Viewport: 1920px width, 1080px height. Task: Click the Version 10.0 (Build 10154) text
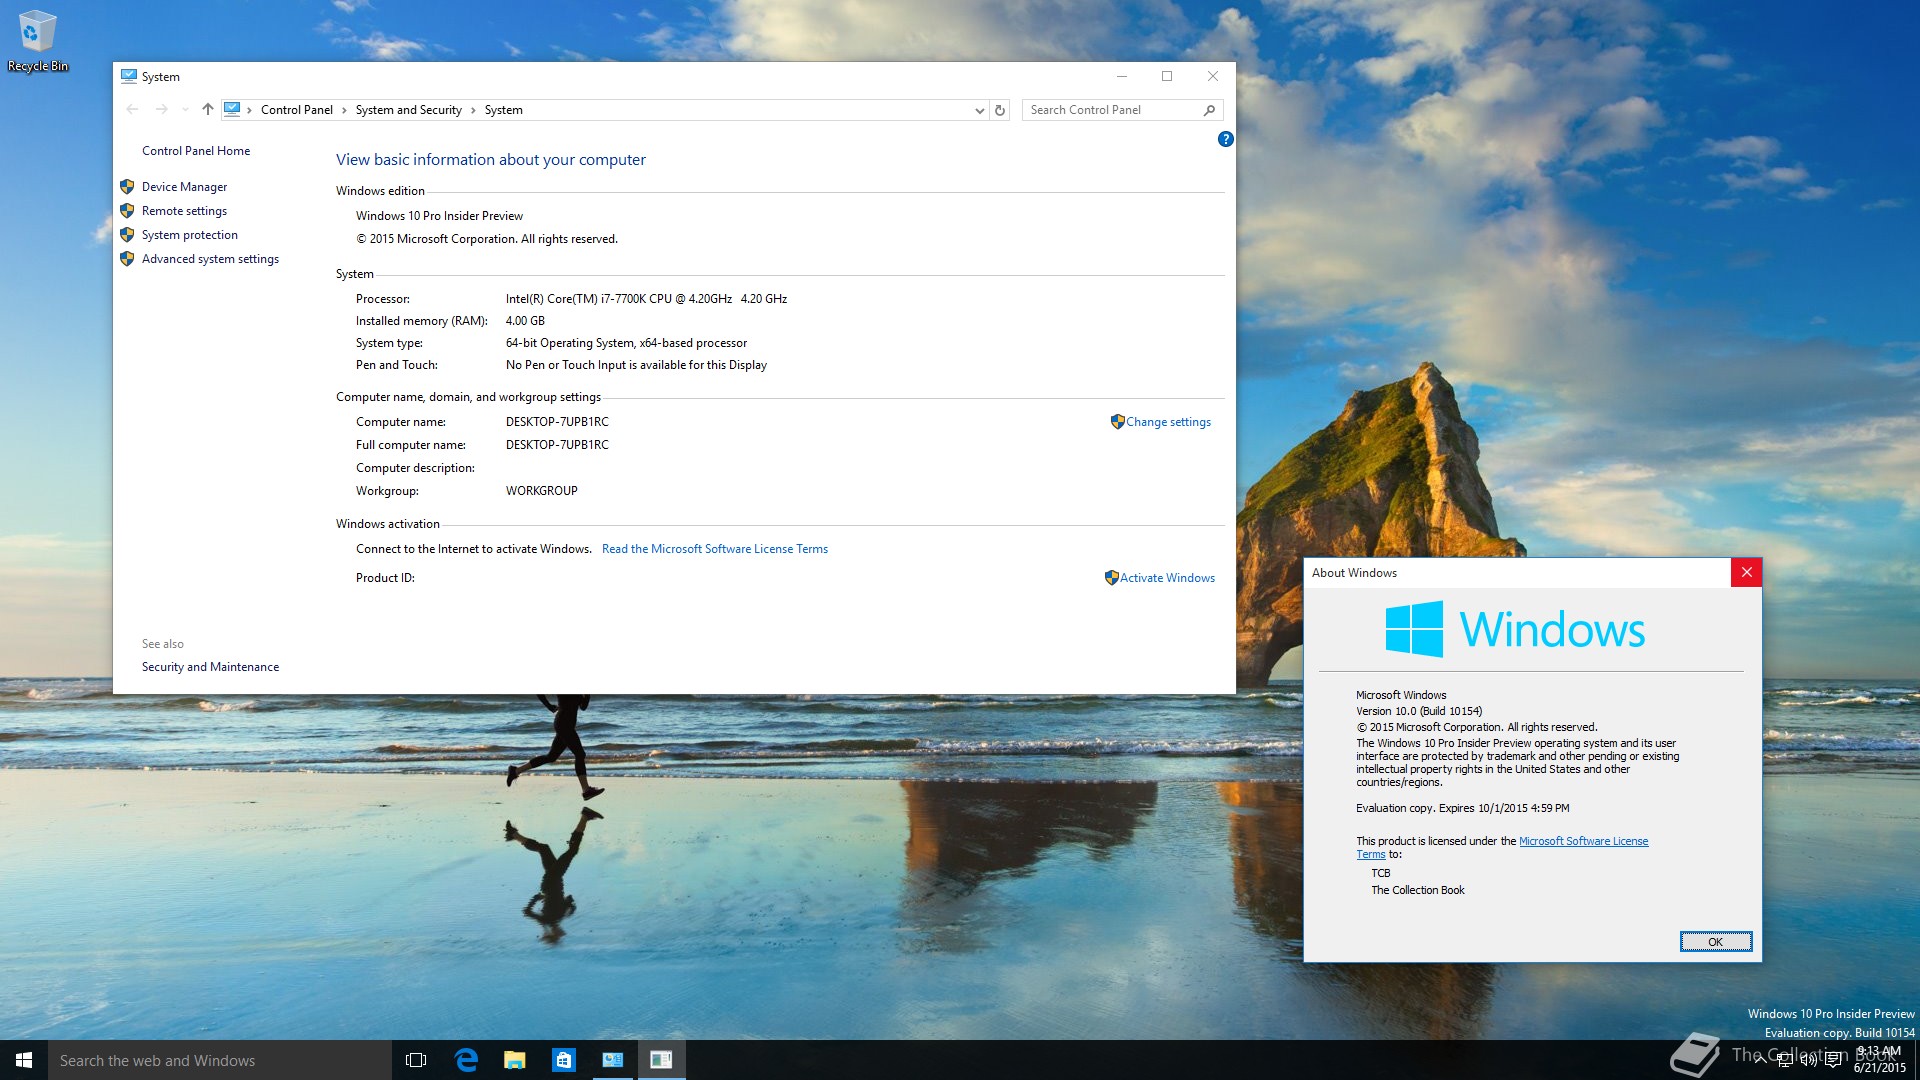coord(1419,711)
